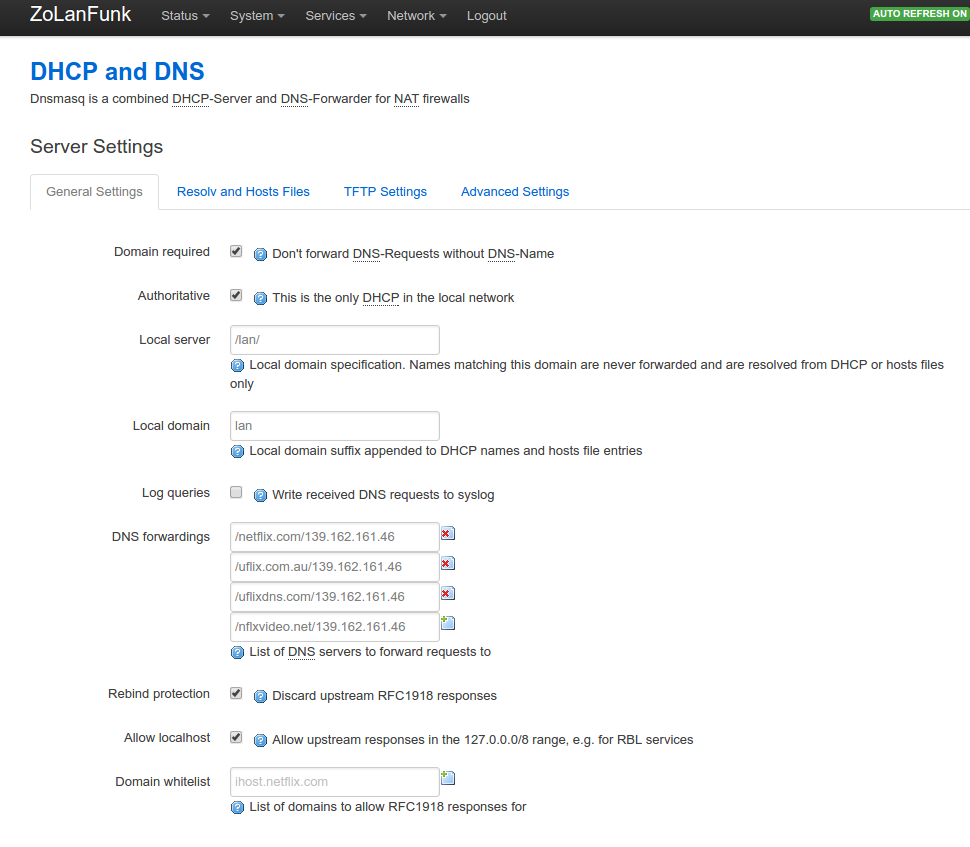Toggle the Authoritative checkbox
Image resolution: width=970 pixels, height=847 pixels.
(236, 296)
